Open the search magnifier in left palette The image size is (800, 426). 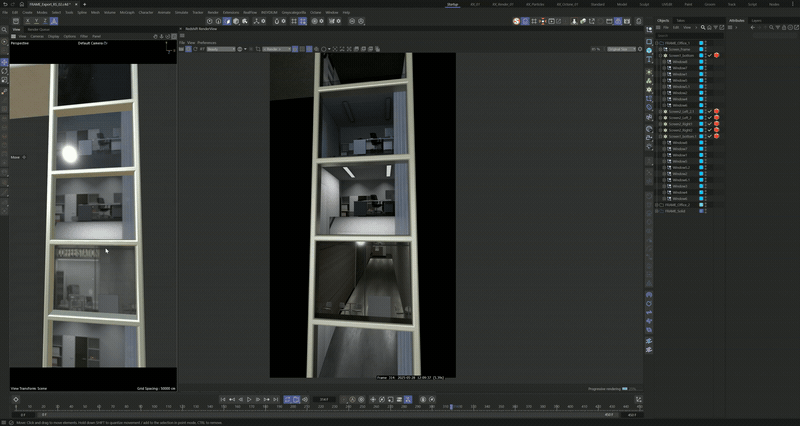tap(5, 30)
